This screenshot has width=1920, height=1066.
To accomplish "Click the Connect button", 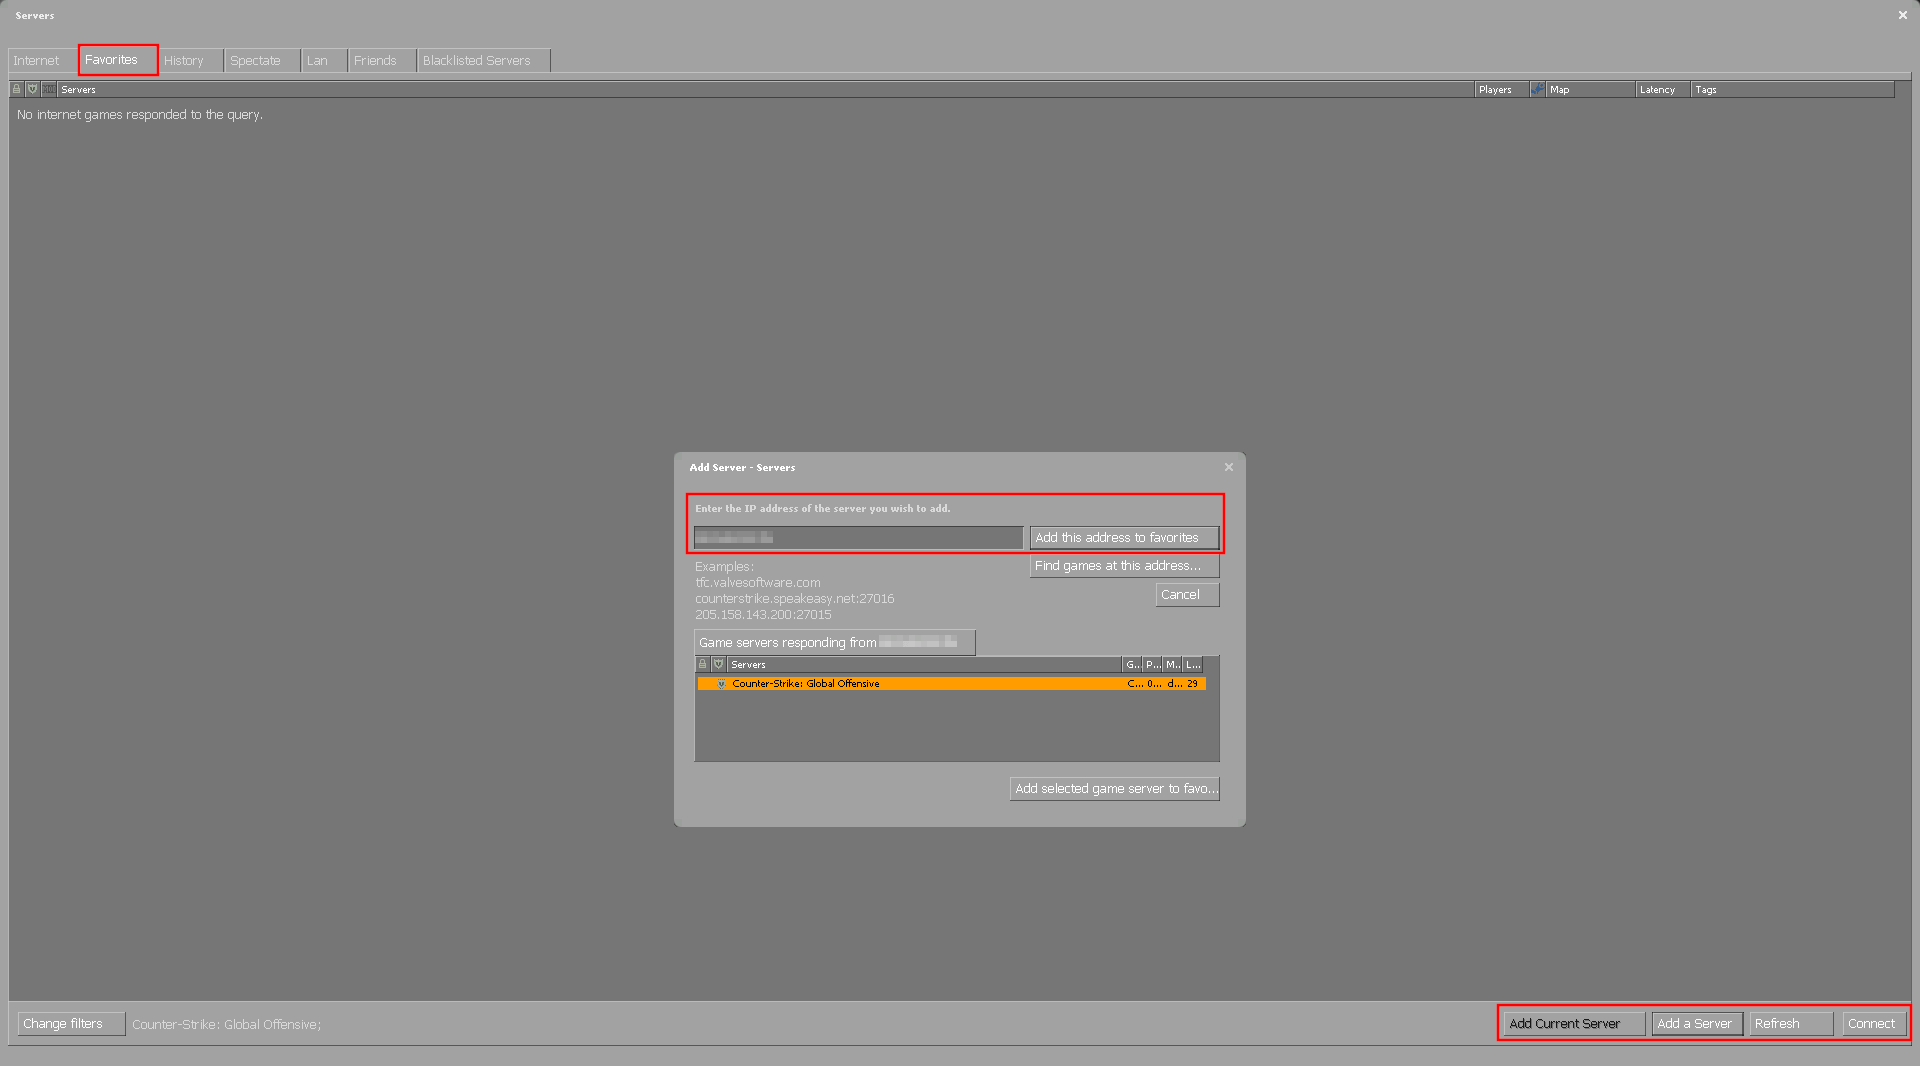I will click(1874, 1024).
